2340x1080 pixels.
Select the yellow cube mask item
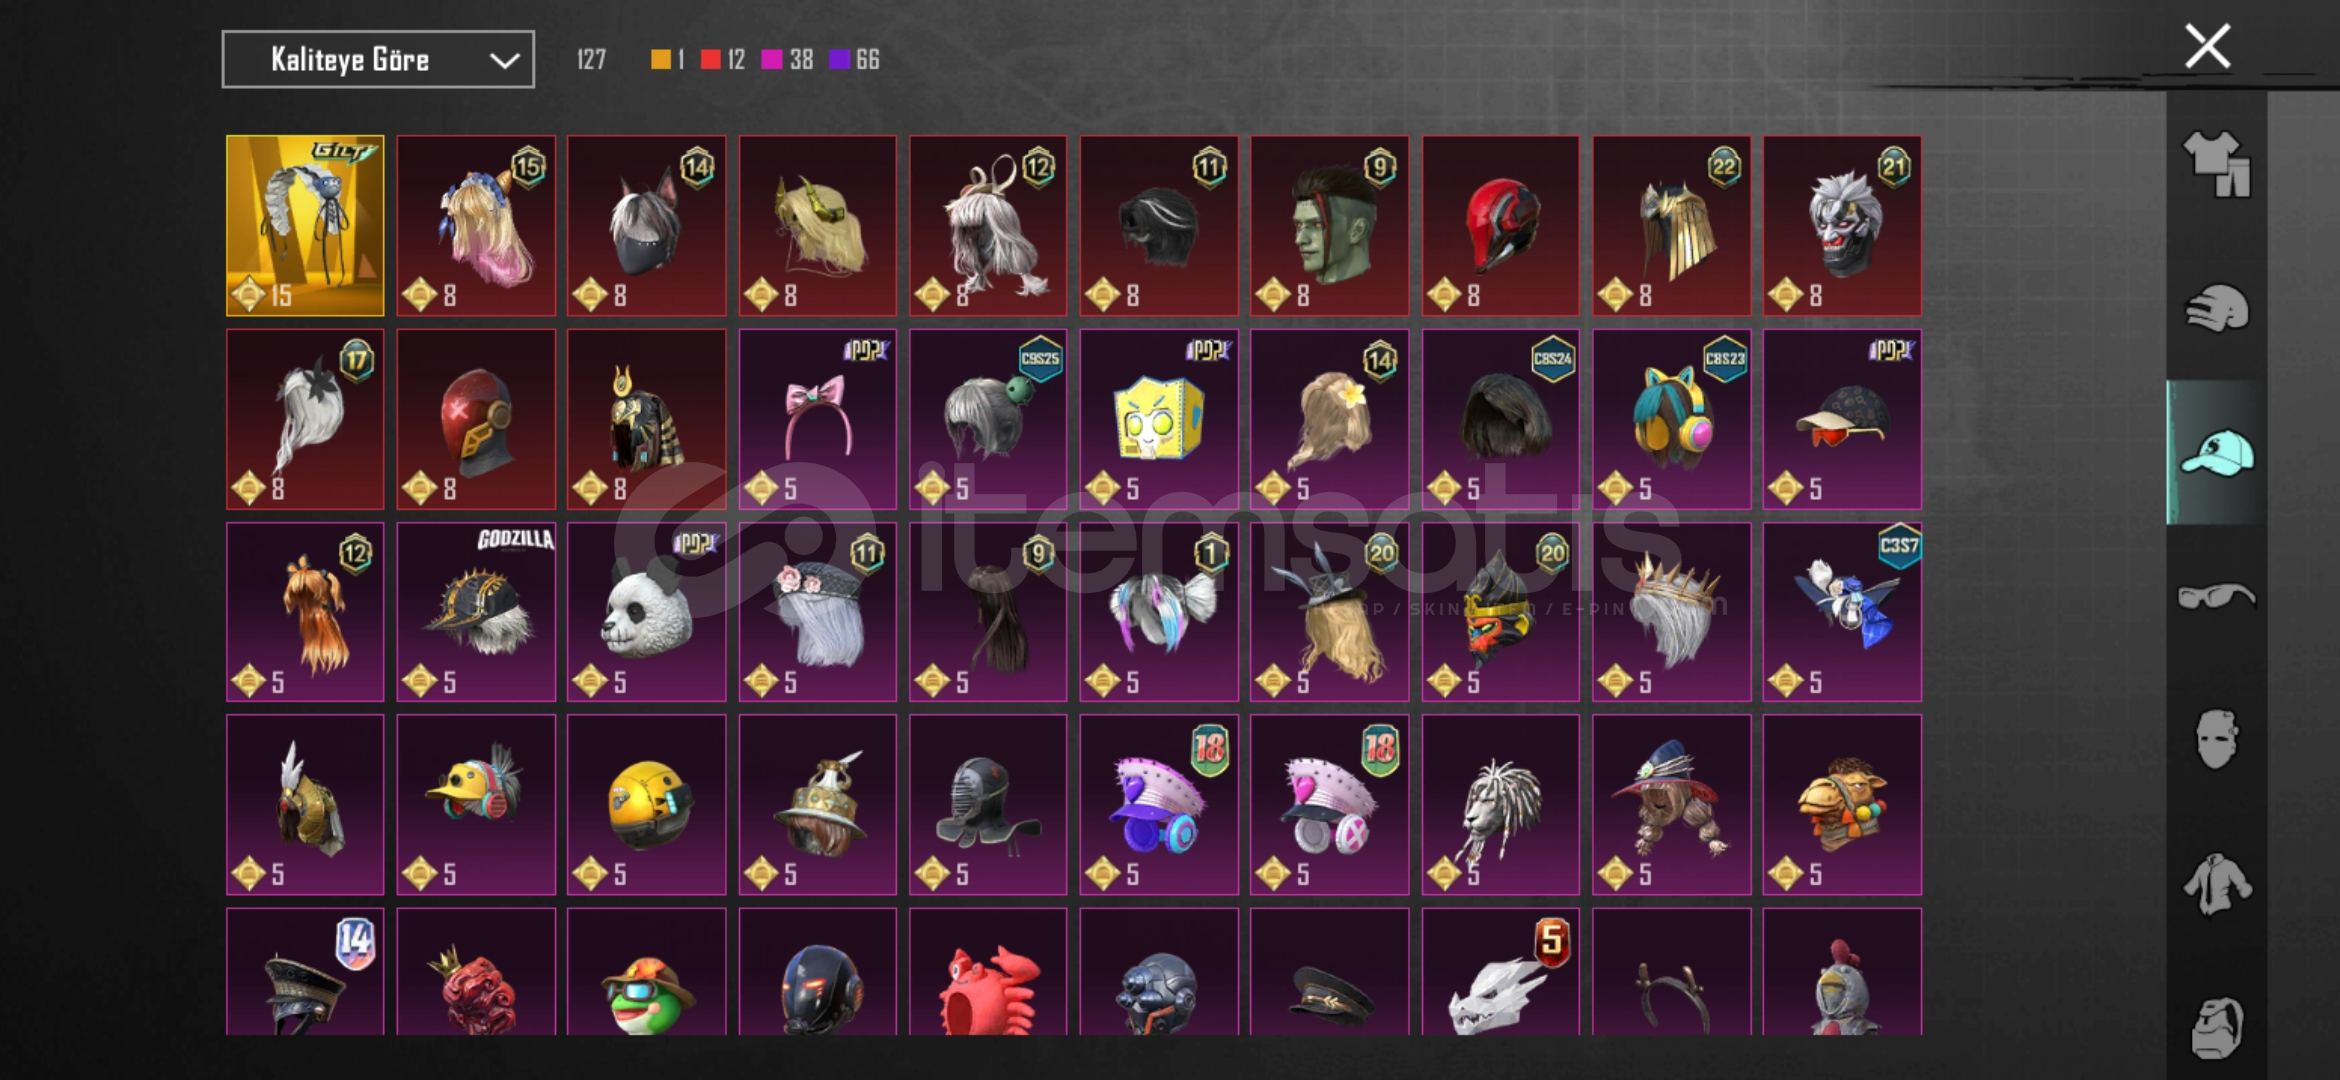coord(1159,419)
